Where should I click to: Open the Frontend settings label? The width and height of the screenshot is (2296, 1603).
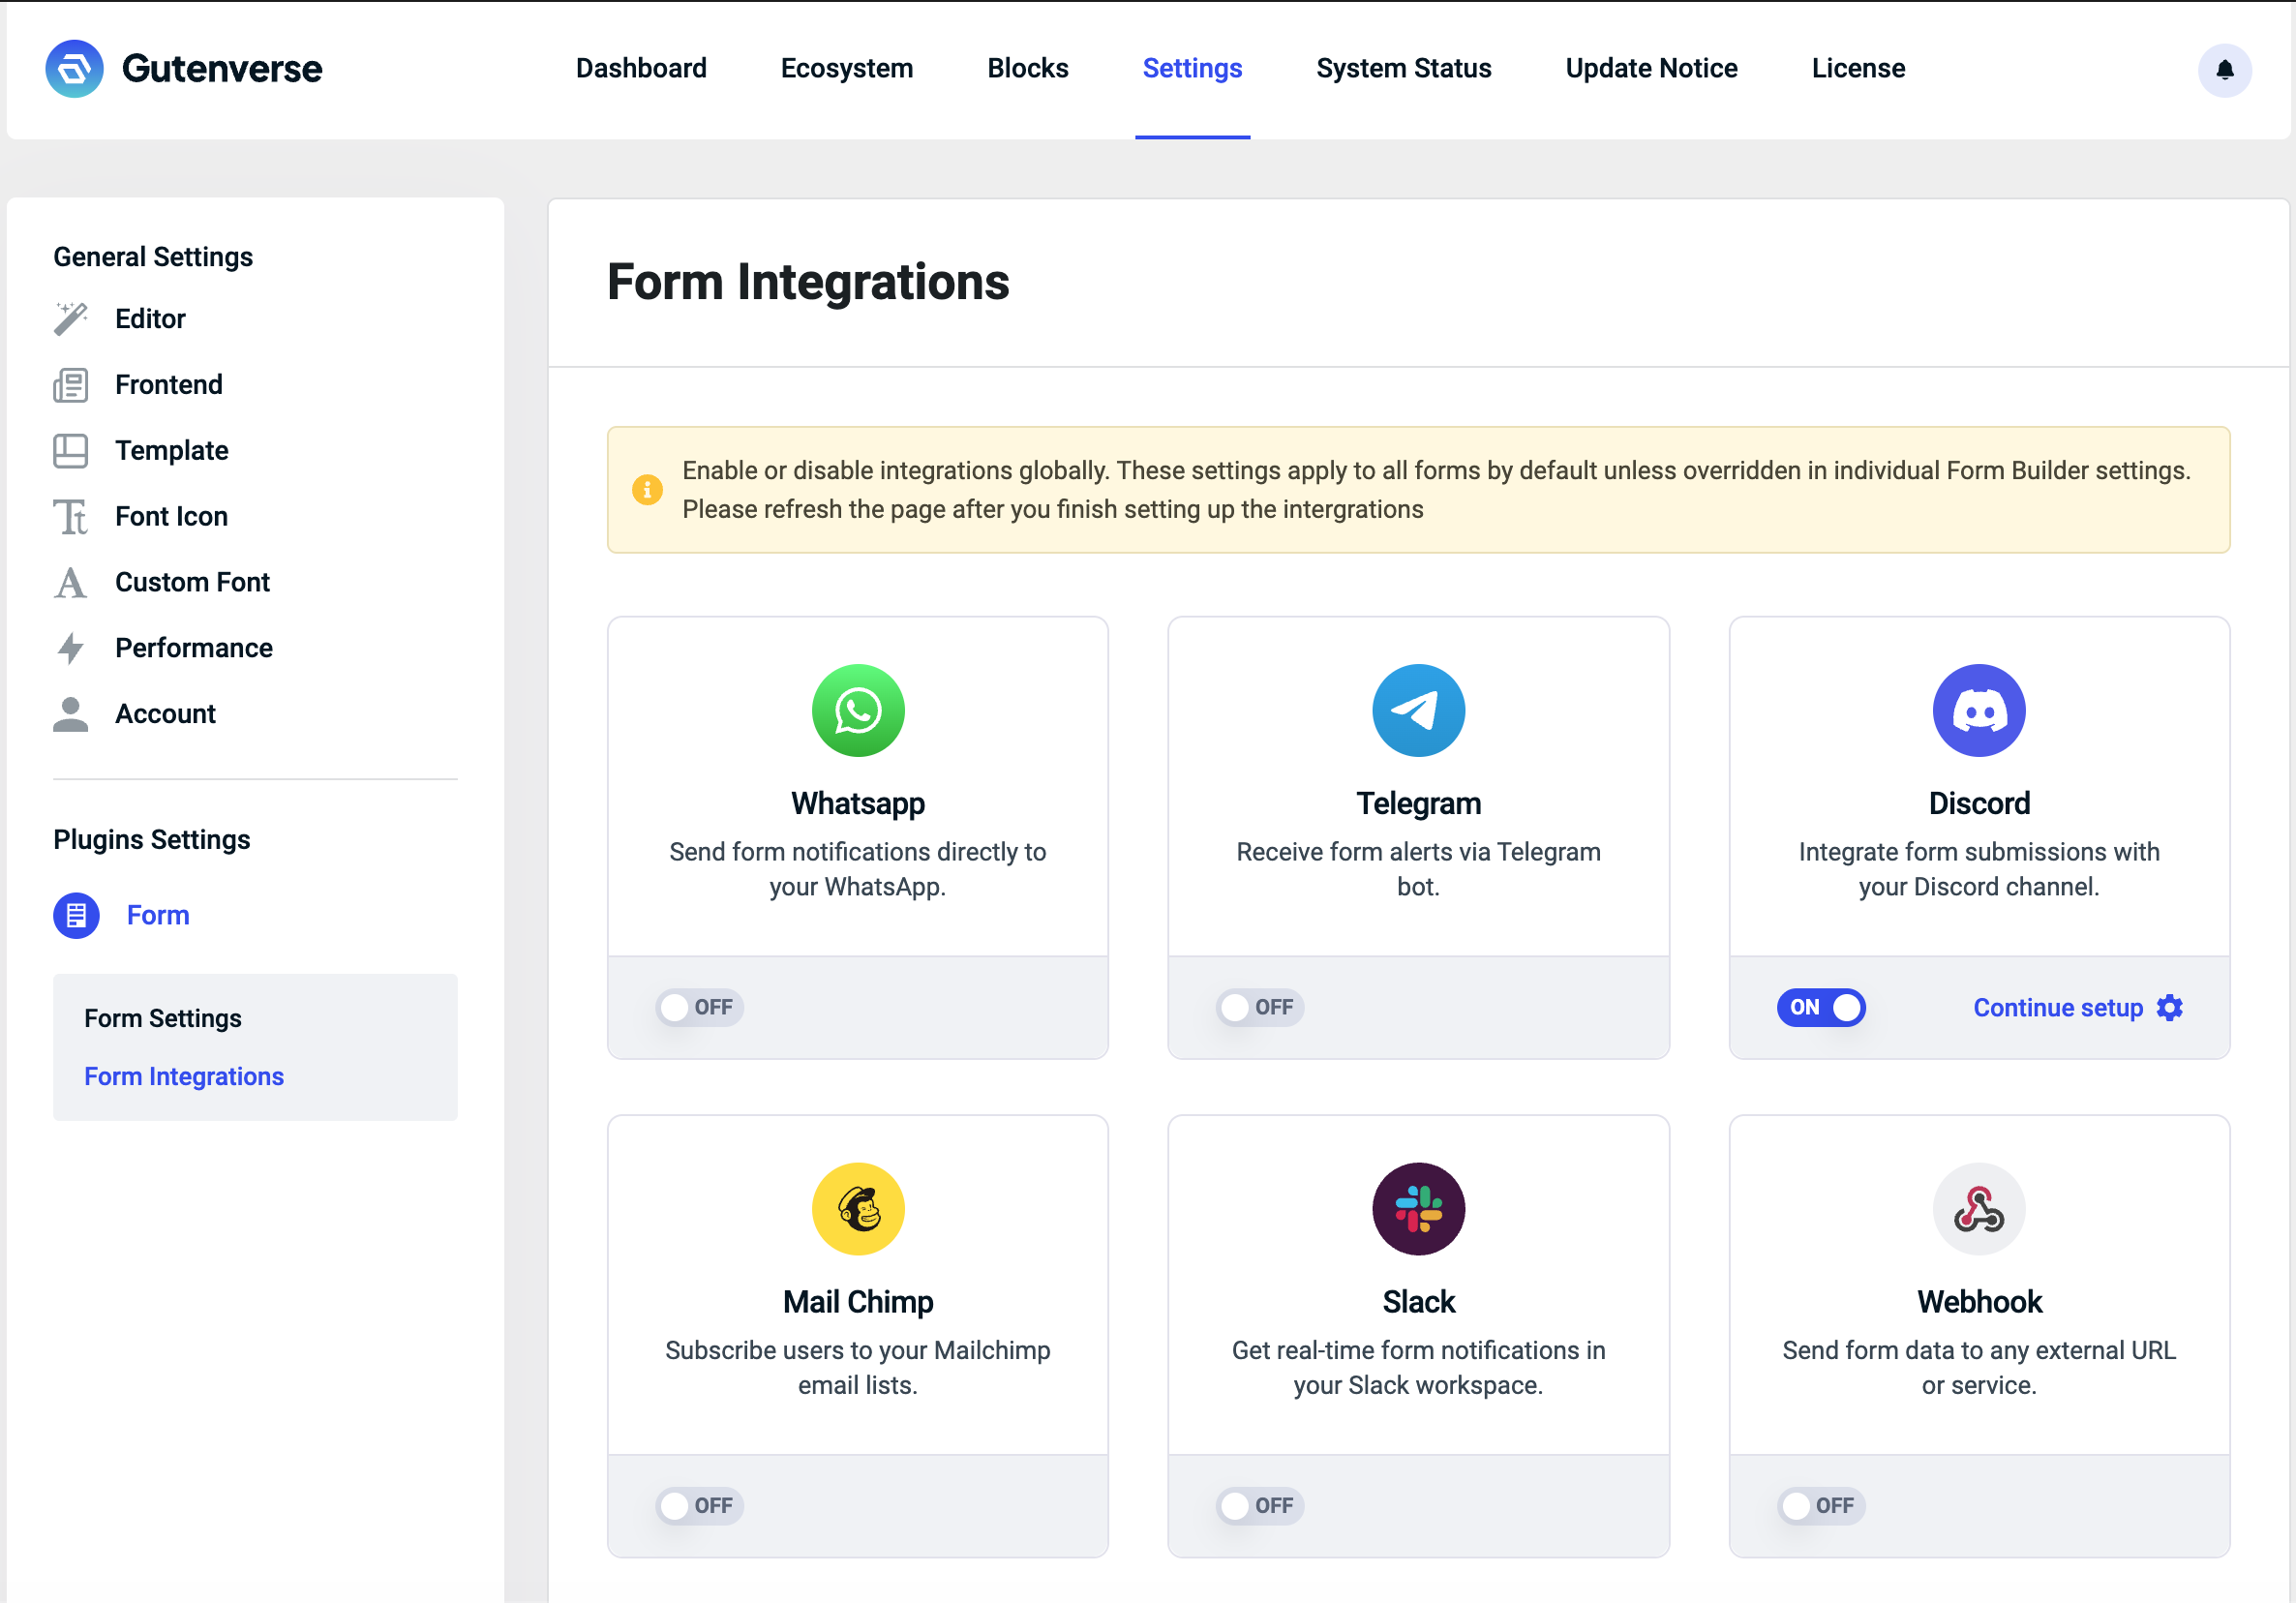(x=169, y=385)
